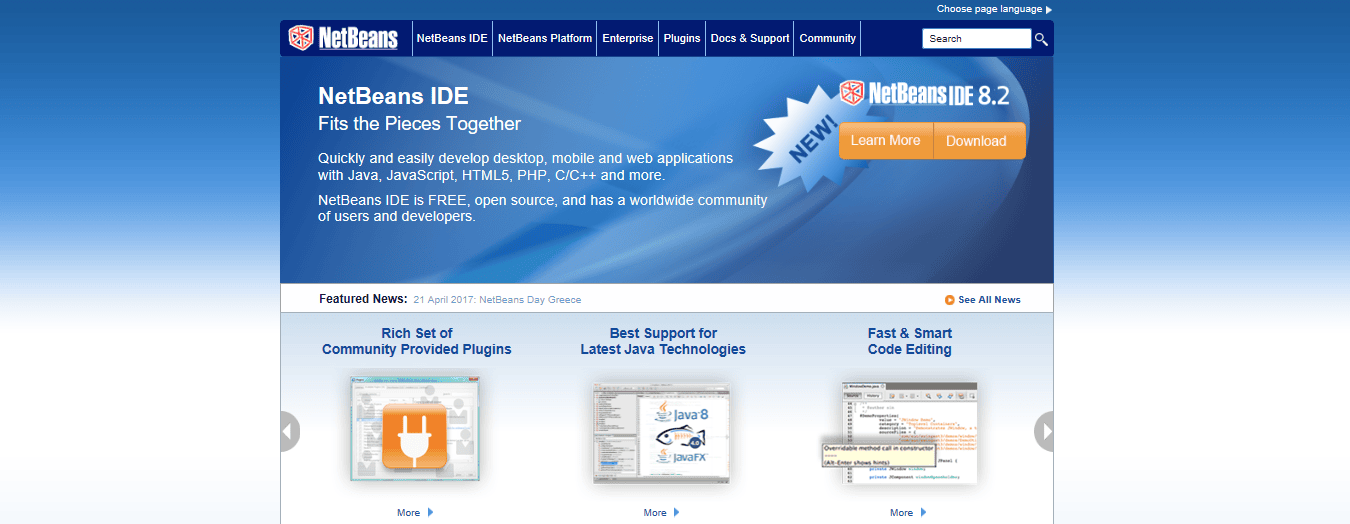This screenshot has height=524, width=1350.
Task: Open Best Support for Latest Java Technologies heading
Action: (663, 341)
